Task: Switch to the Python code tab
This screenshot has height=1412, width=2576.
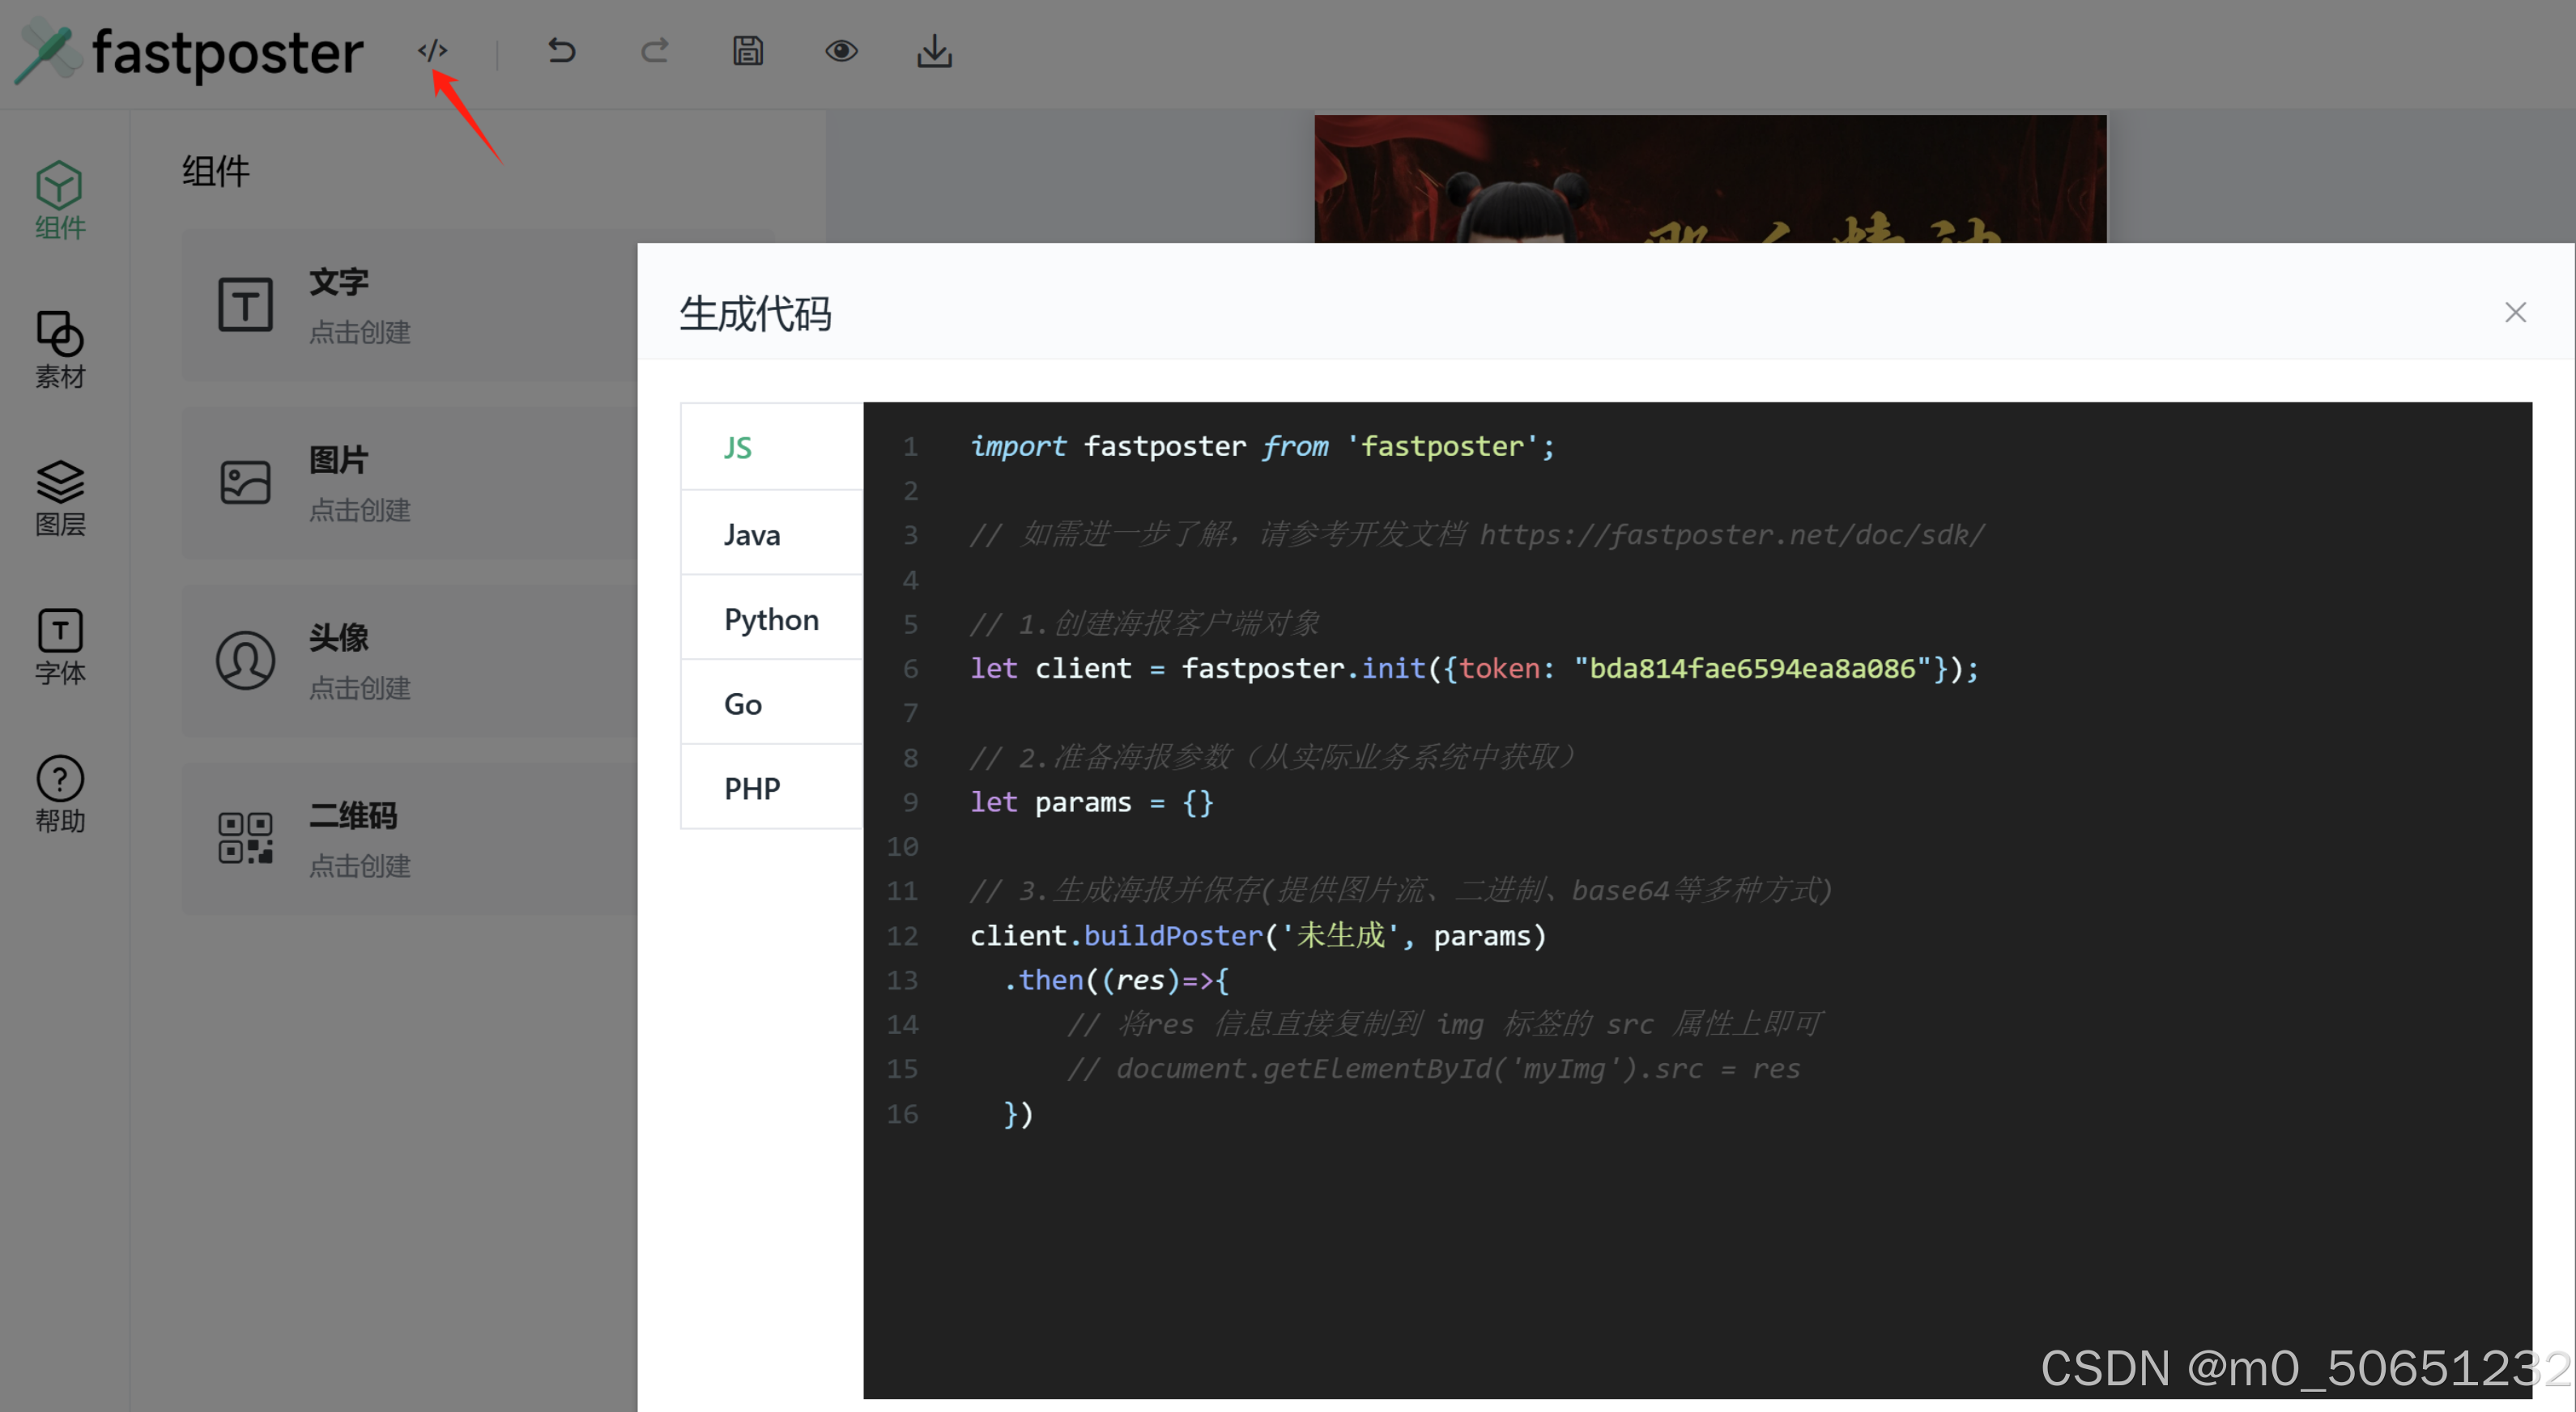Action: pyautogui.click(x=770, y=618)
